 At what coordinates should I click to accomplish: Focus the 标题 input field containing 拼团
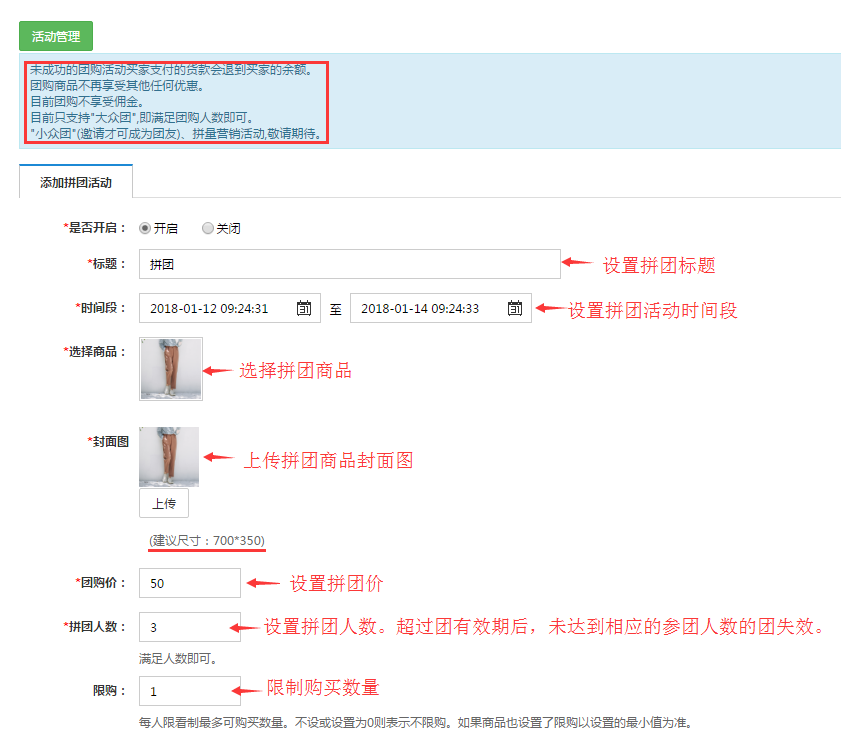(x=350, y=264)
